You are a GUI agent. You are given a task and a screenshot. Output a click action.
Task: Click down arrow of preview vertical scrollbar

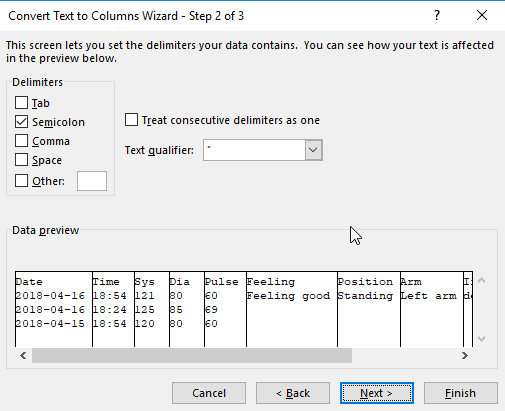coord(481,339)
